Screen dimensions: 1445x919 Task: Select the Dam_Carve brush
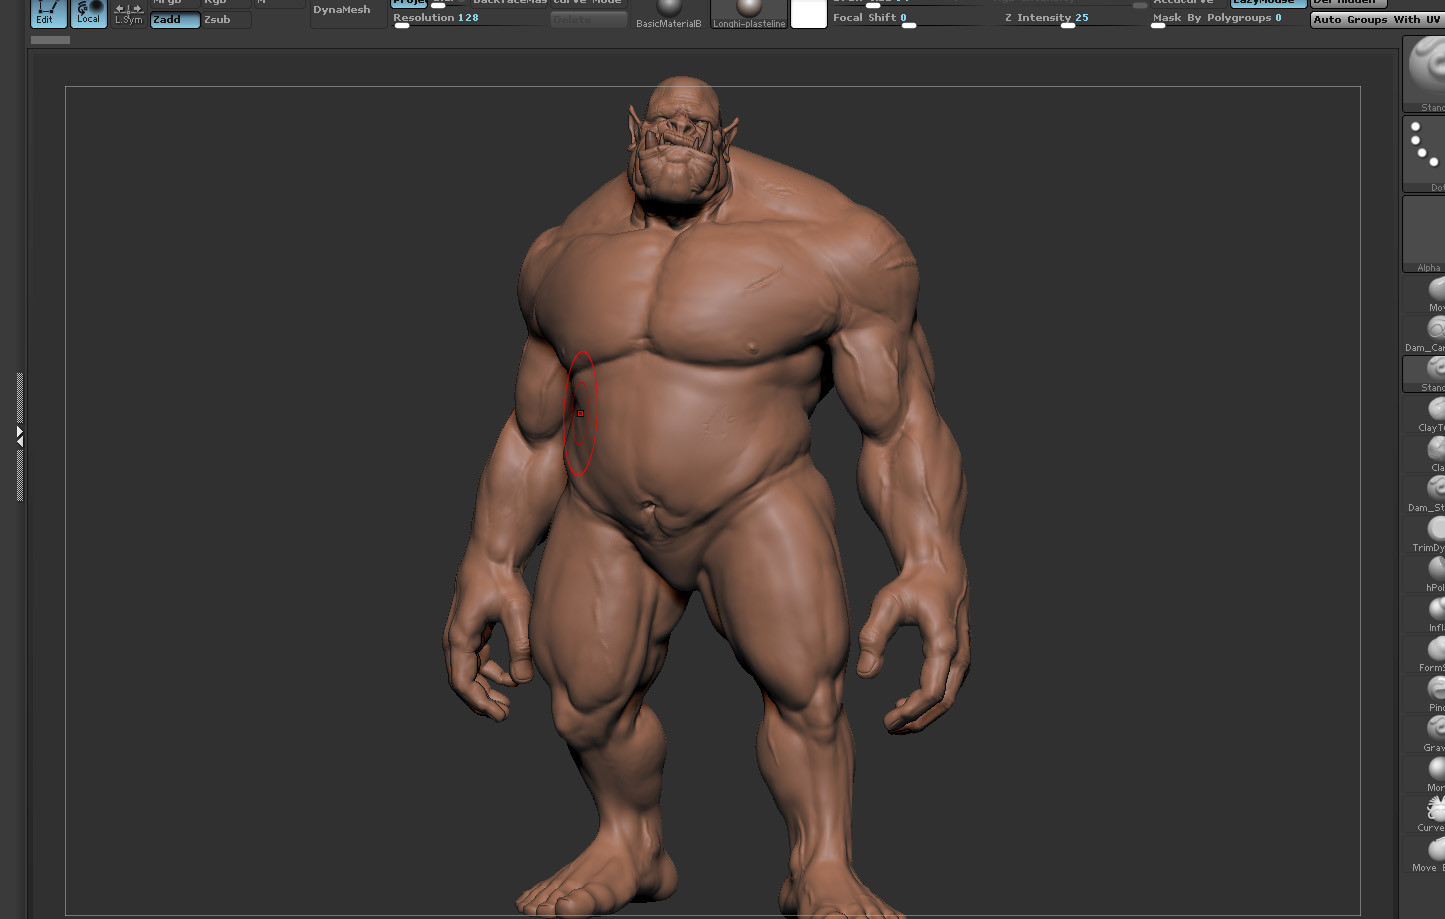[1426, 334]
